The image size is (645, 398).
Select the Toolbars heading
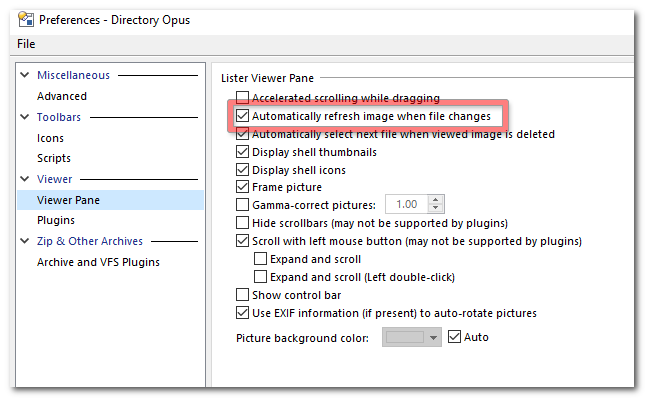[59, 117]
